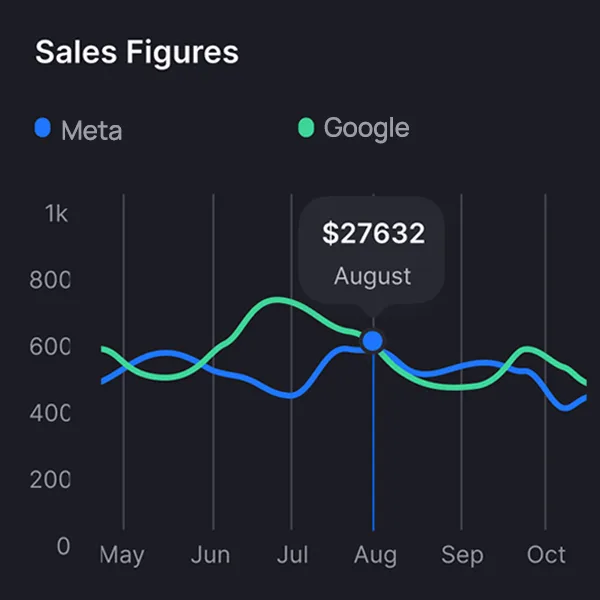This screenshot has height=600, width=600.
Task: Toggle the Meta series legend label
Action: click(x=91, y=129)
